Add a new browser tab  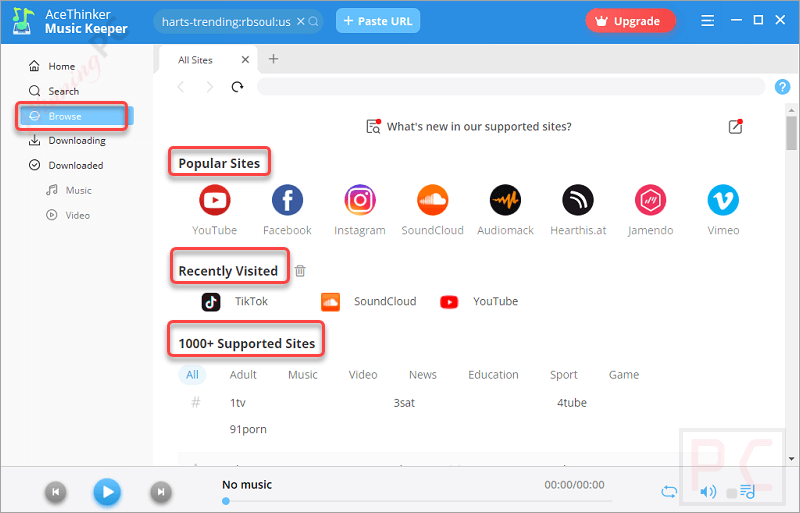tap(273, 59)
